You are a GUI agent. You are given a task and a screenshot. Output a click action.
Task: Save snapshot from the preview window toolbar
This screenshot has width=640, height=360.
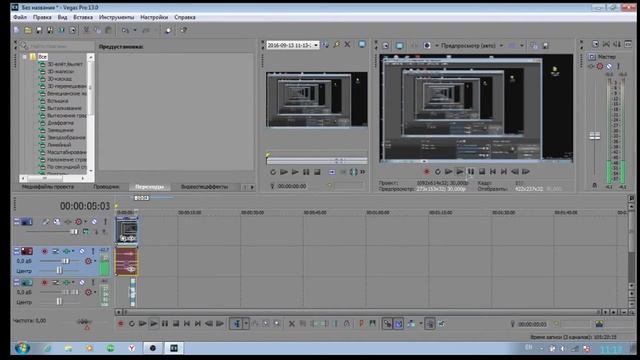pos(545,46)
